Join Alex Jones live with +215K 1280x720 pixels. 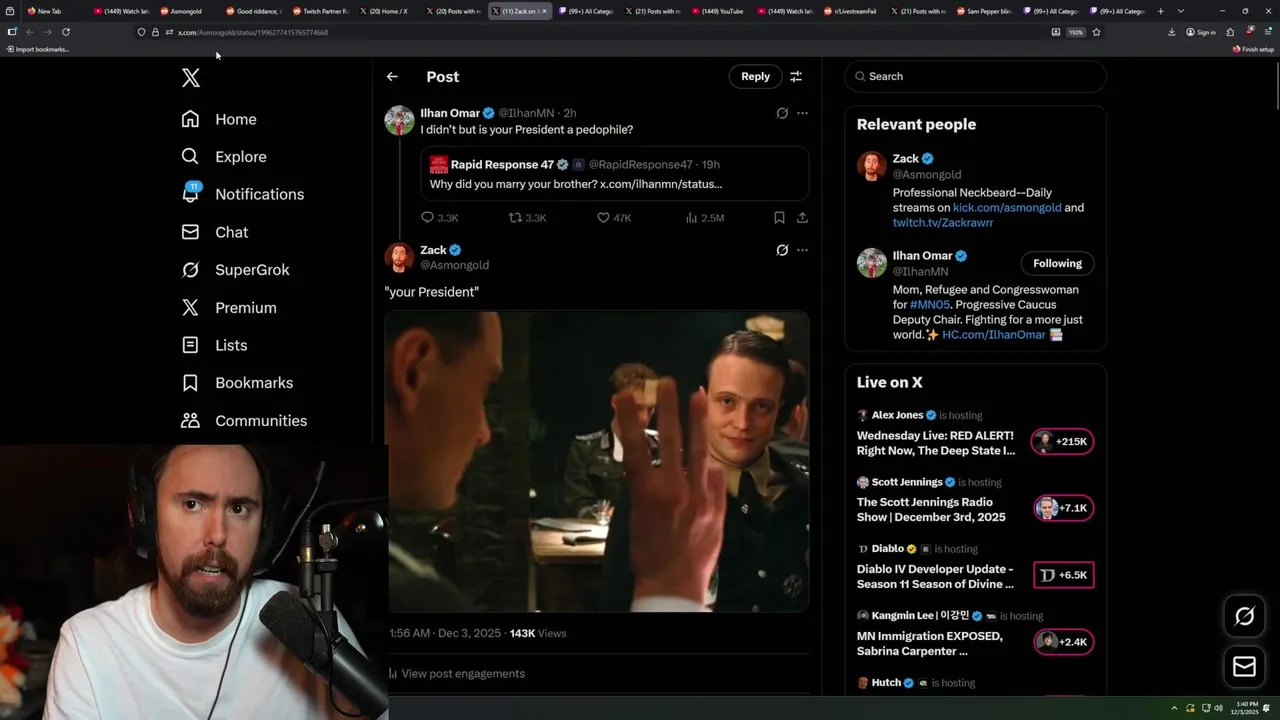click(1063, 441)
